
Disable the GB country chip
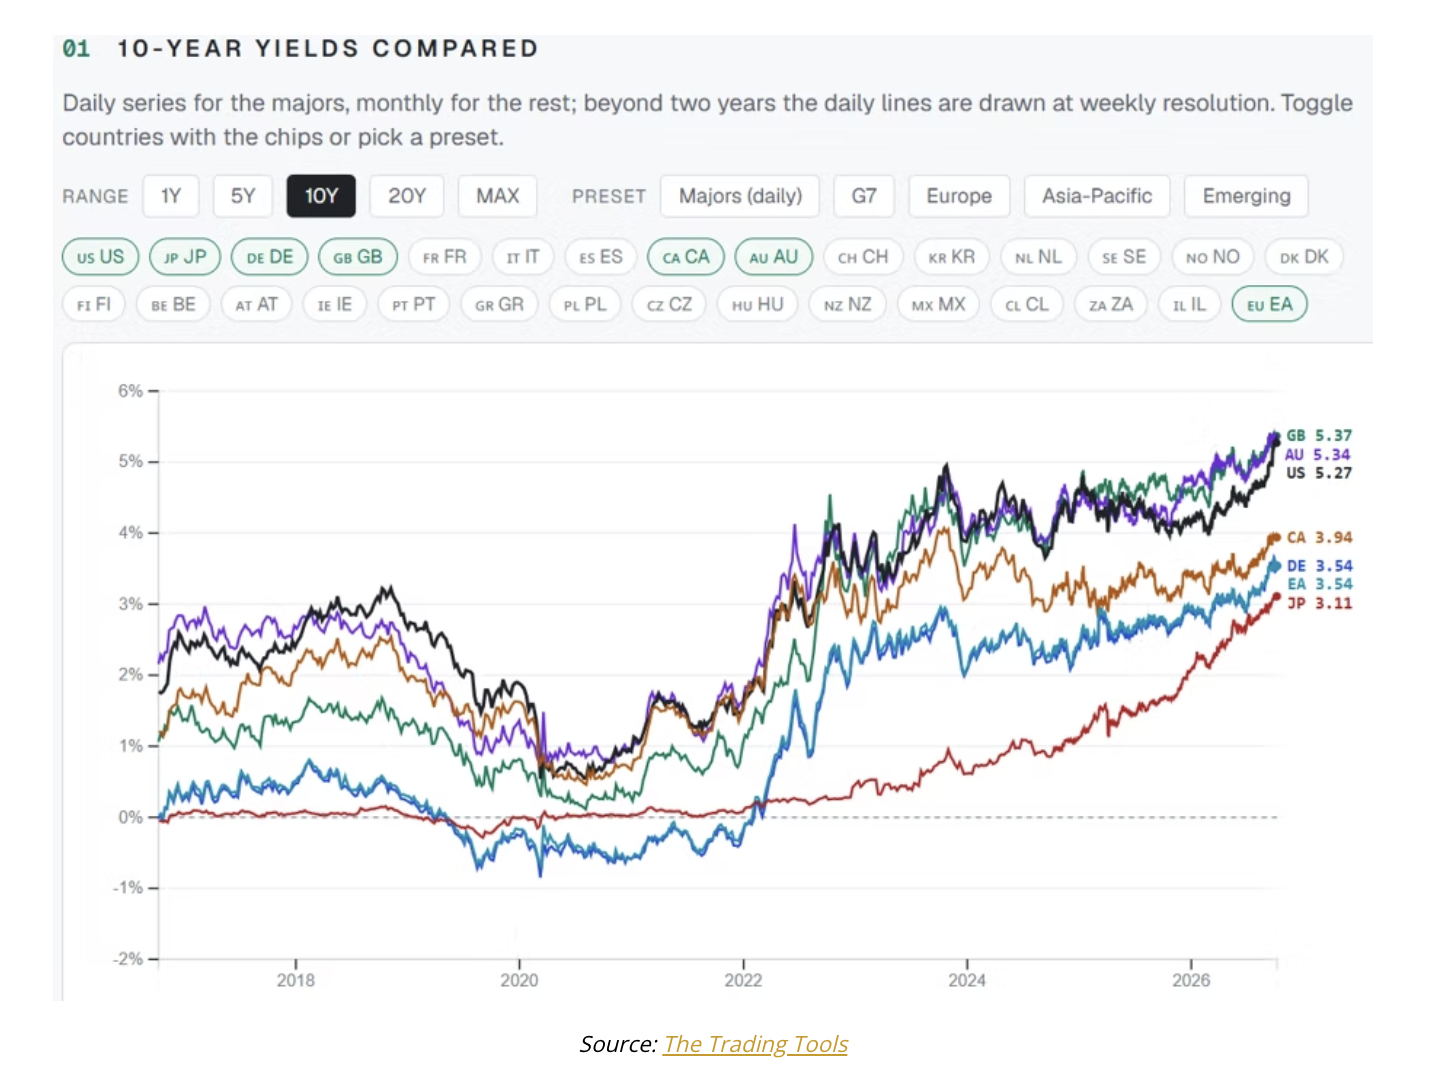coord(358,257)
